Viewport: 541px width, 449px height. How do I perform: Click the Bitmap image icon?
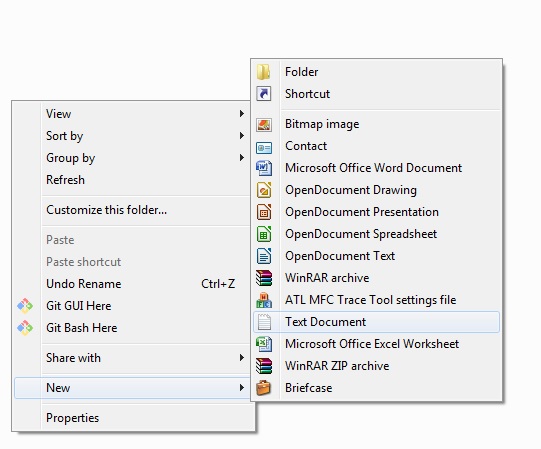coord(264,124)
